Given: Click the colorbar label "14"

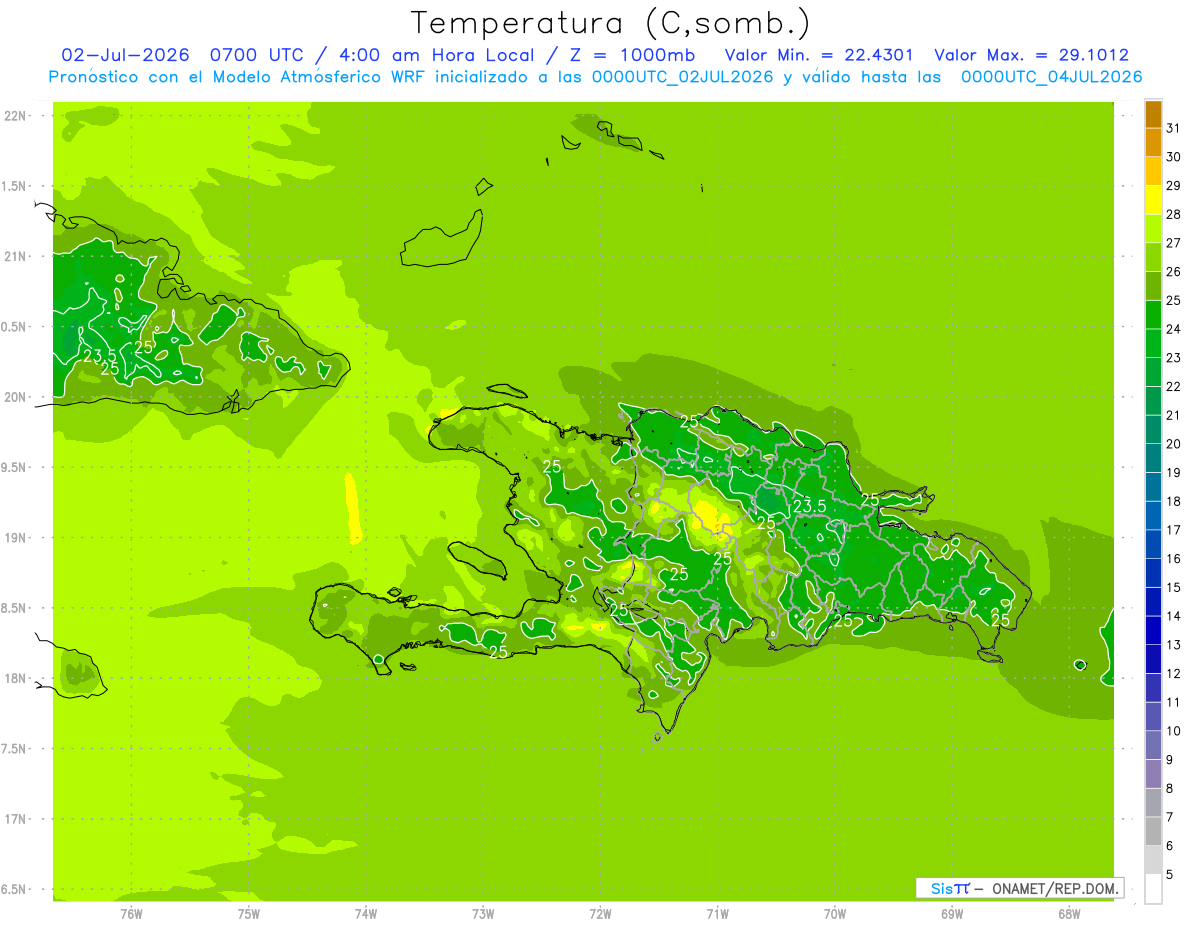Looking at the screenshot, I should [x=1173, y=616].
